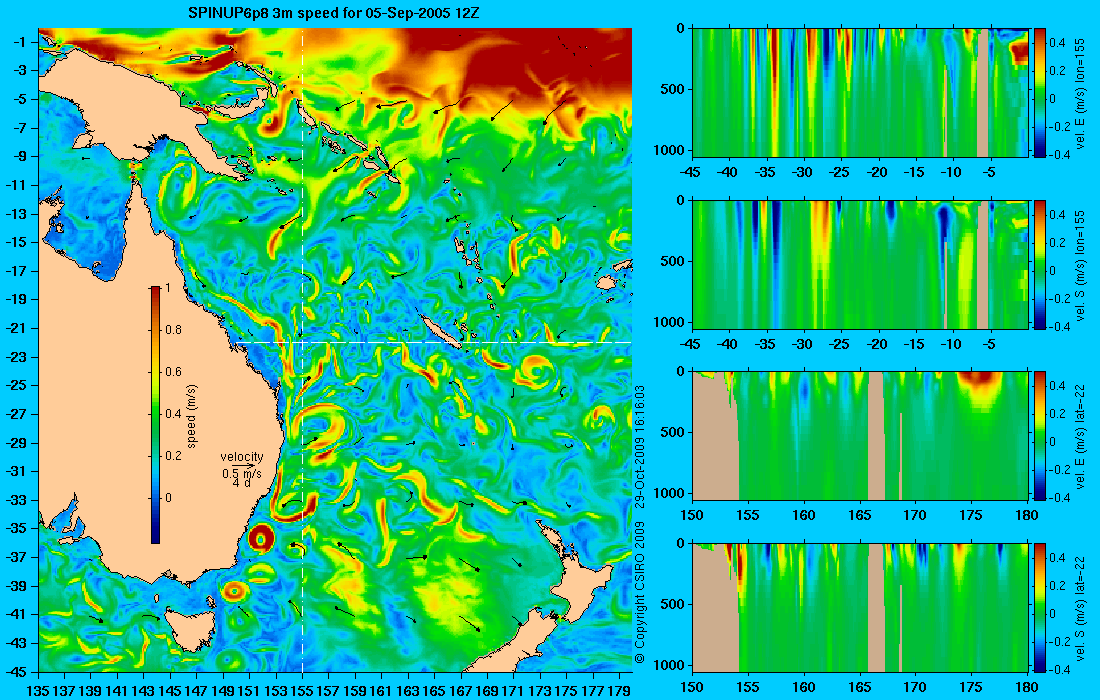Click the dark red circular eddy near 151E, -36

click(261, 539)
